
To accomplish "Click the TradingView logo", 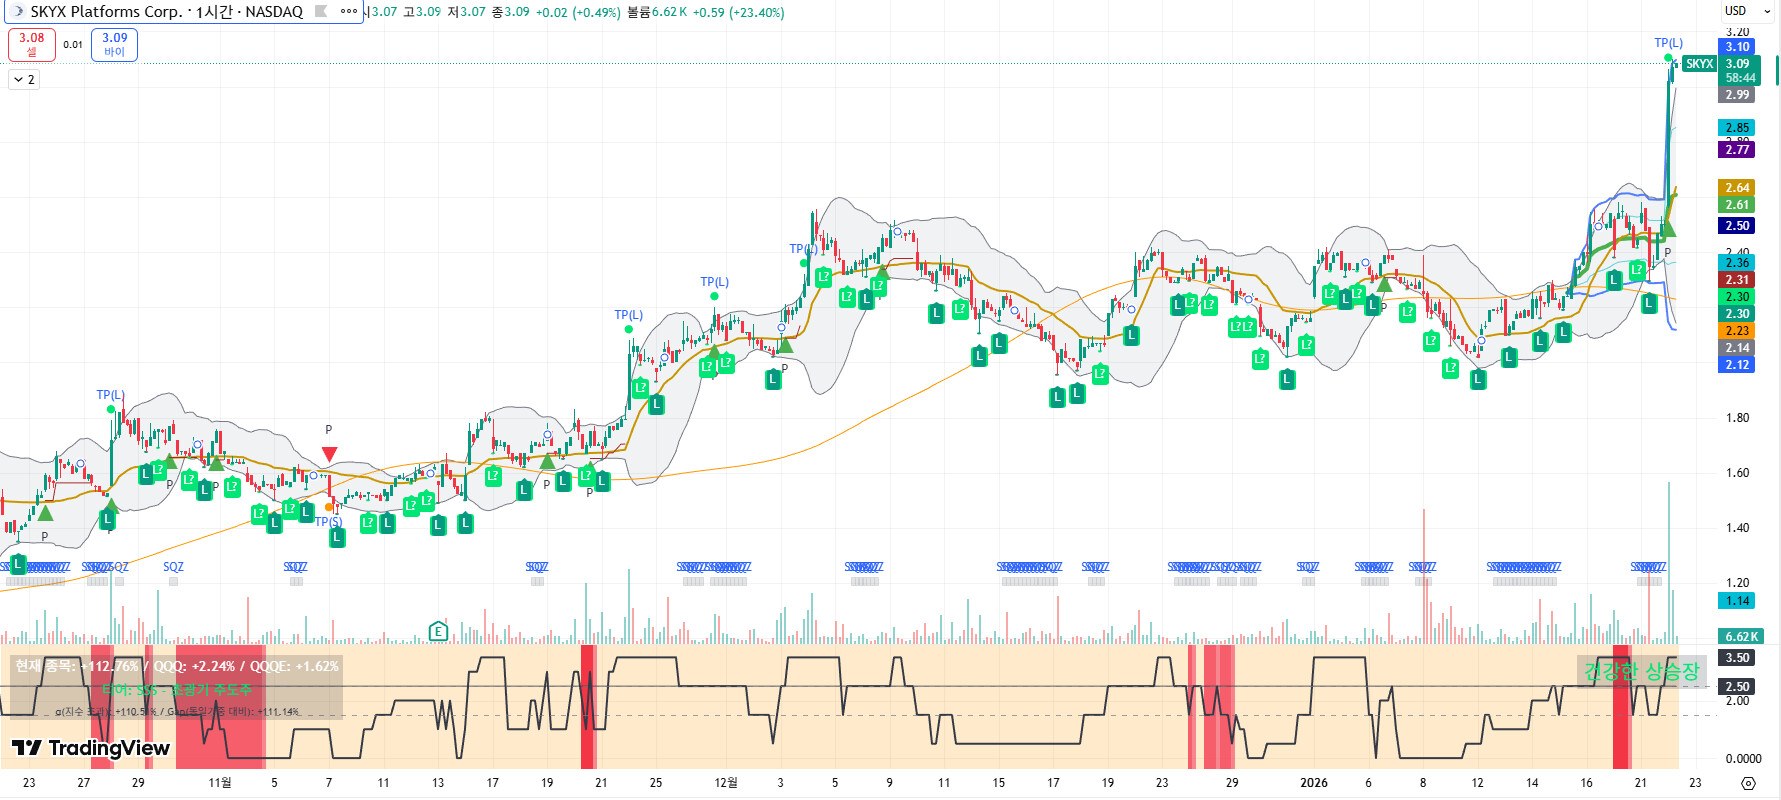I will click(91, 748).
